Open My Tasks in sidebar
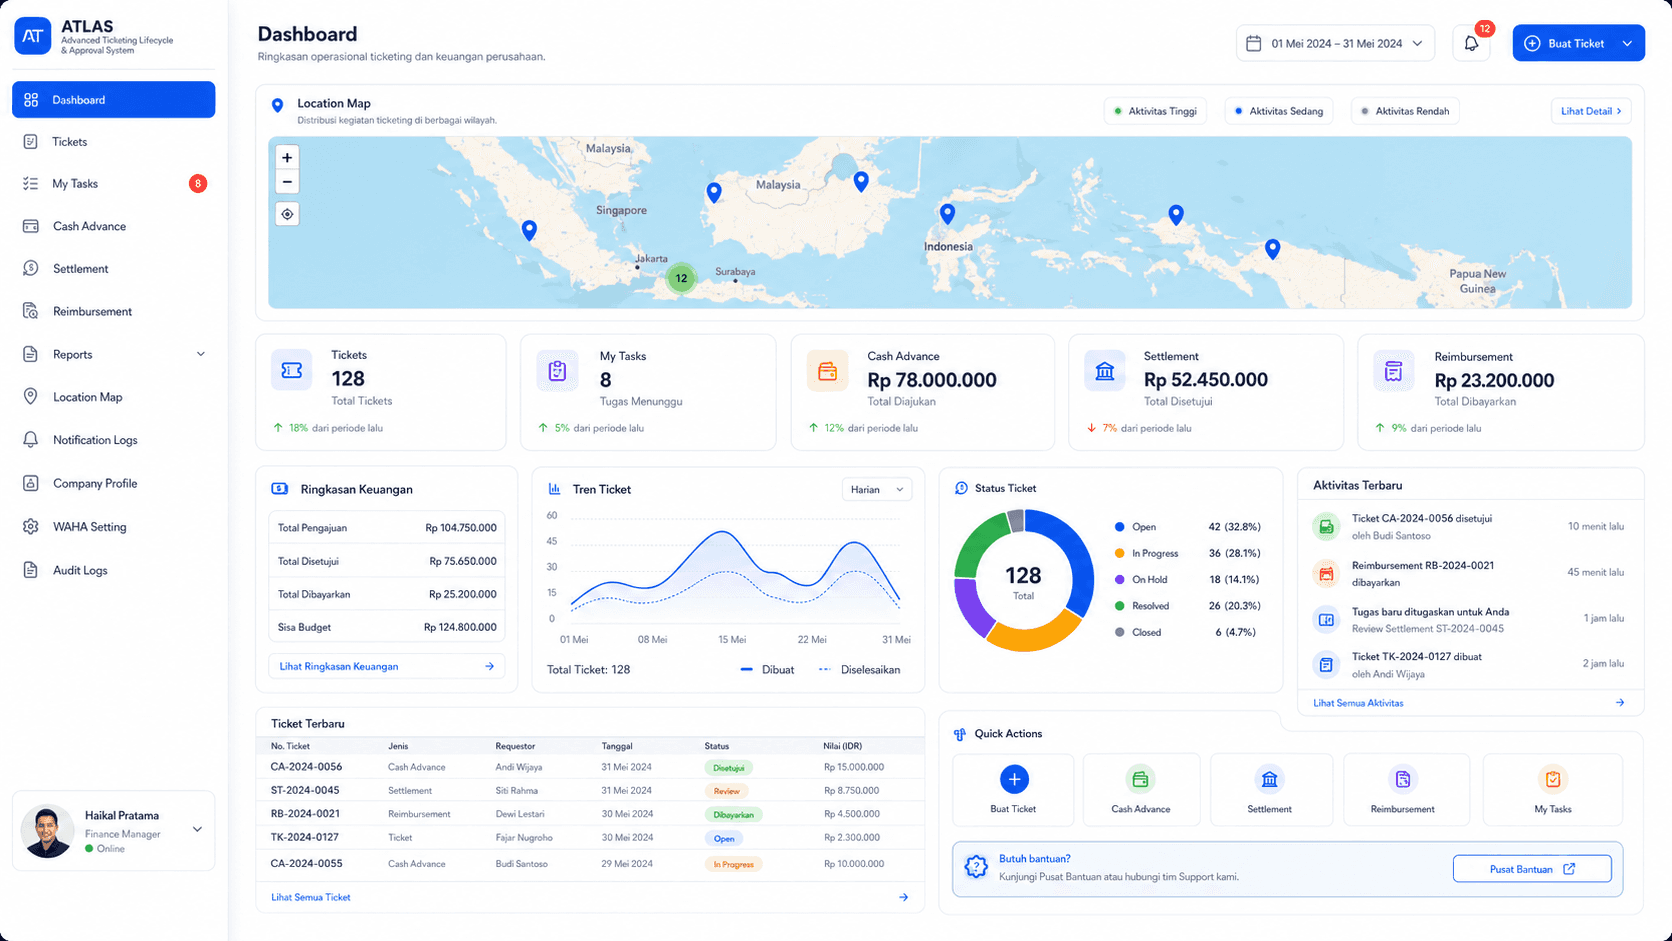This screenshot has height=941, width=1672. [113, 184]
